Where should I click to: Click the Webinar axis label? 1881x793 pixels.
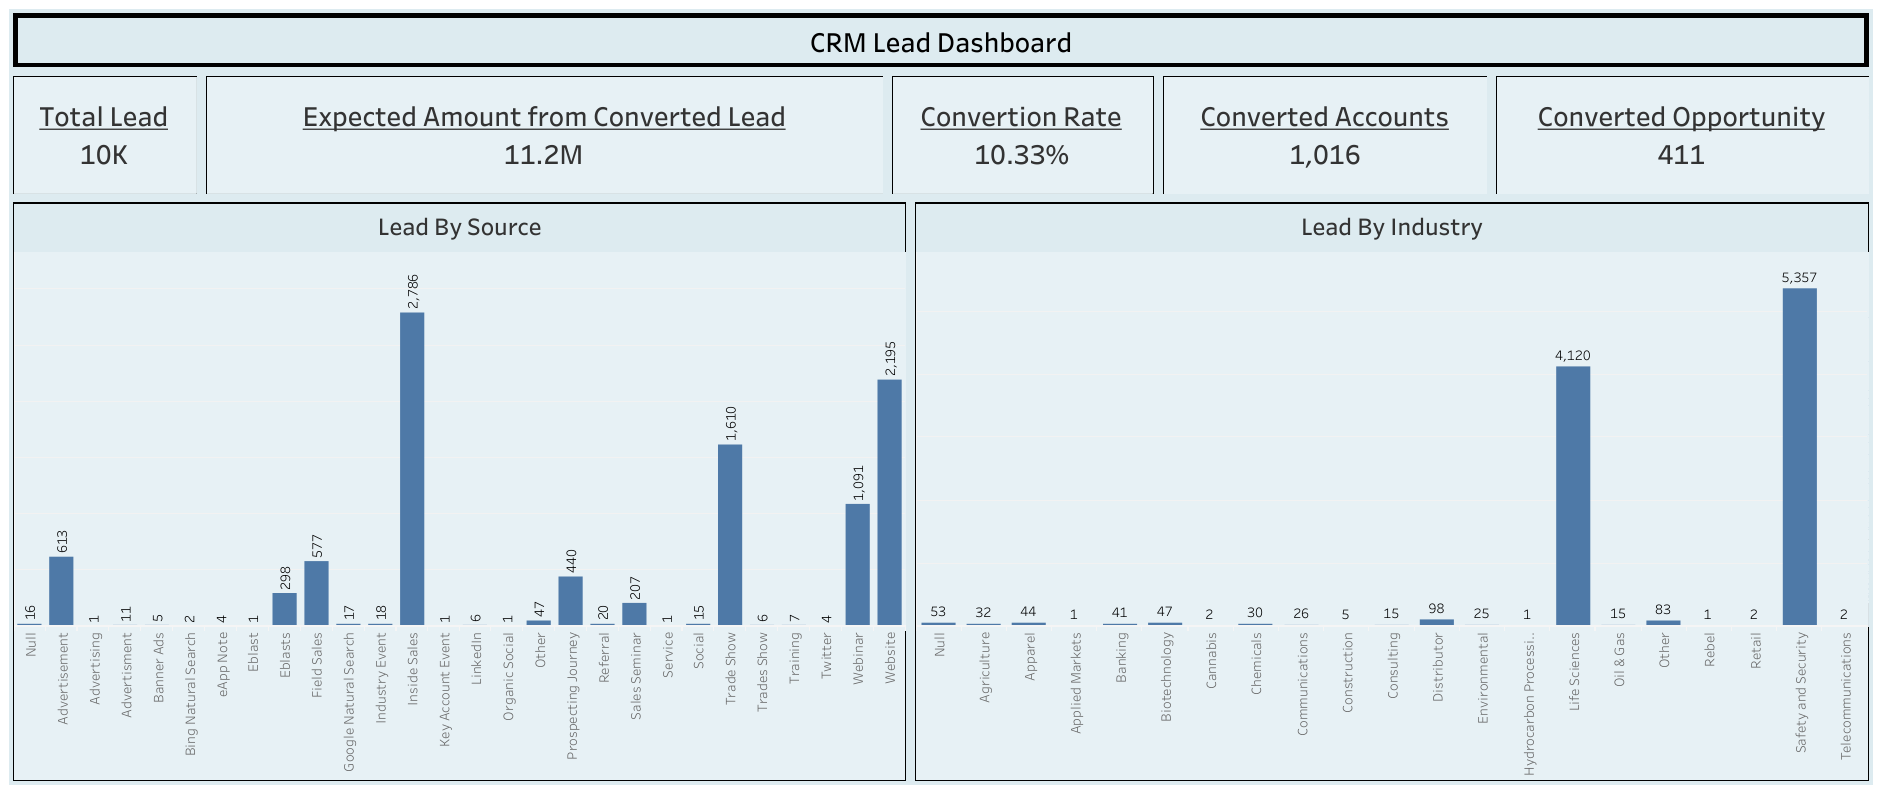(858, 658)
